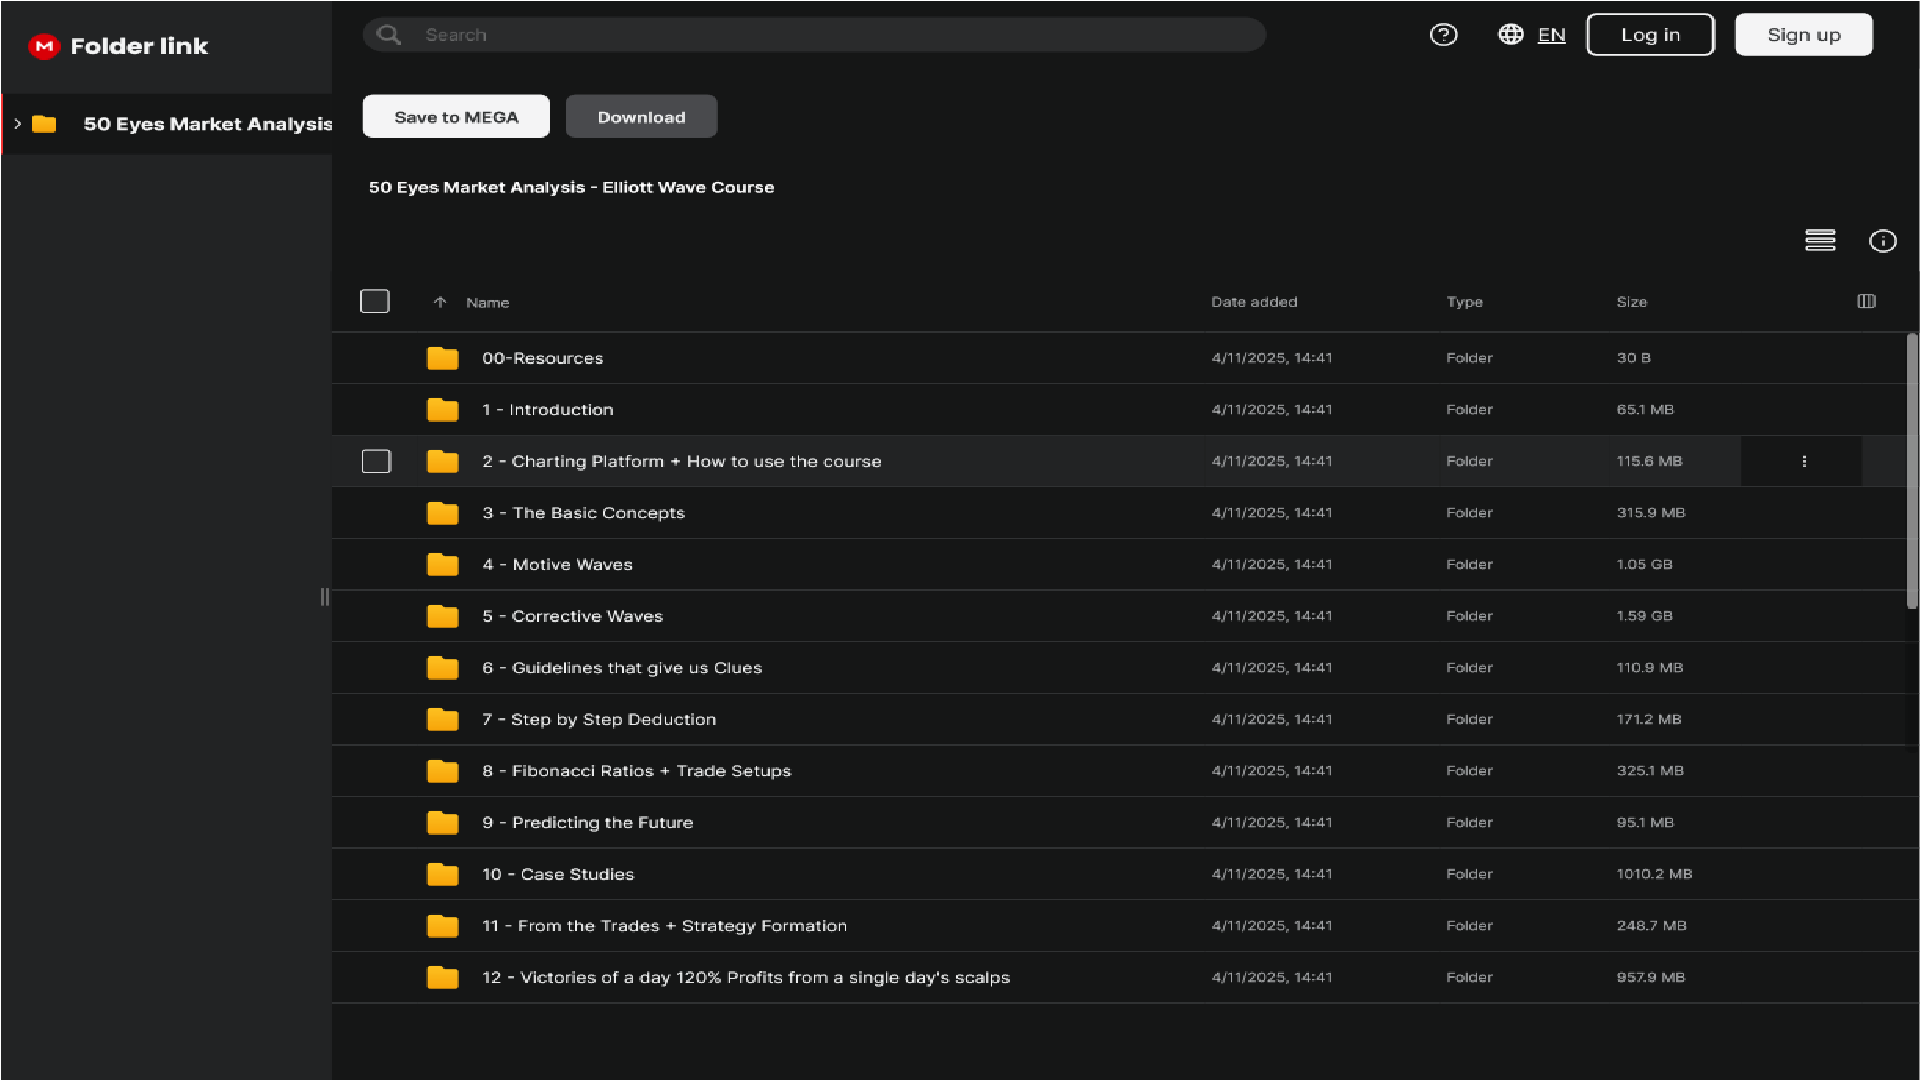This screenshot has width=1920, height=1080.
Task: Open 12 - Victories of a day folder name
Action: [746, 978]
